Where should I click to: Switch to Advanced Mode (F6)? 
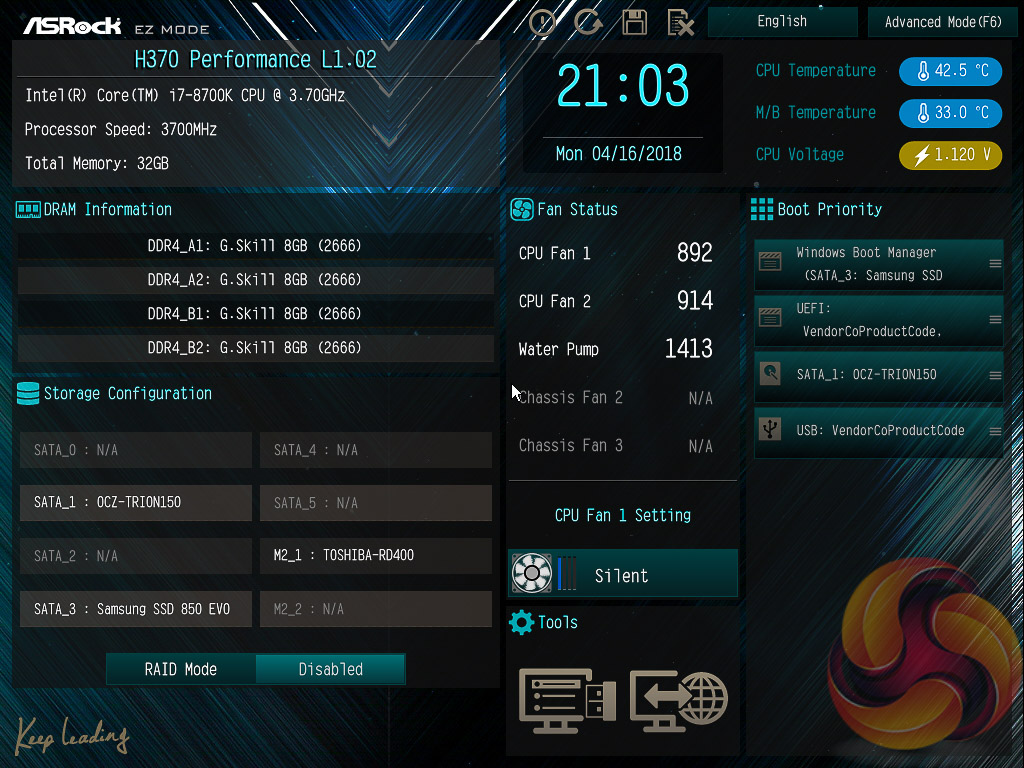click(x=942, y=22)
